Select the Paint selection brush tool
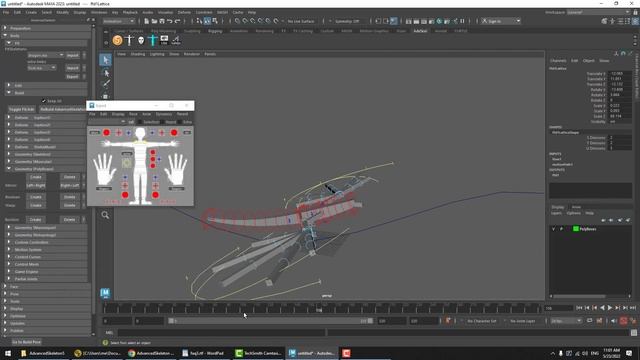The width and height of the screenshot is (640, 360). tap(105, 84)
